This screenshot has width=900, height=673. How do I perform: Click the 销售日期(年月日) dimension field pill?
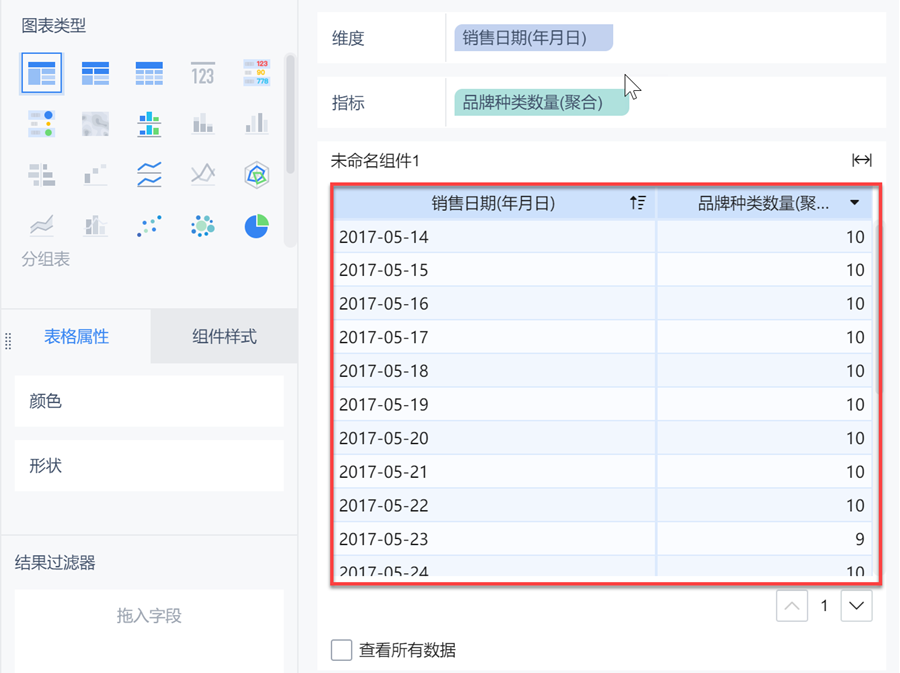coord(533,39)
